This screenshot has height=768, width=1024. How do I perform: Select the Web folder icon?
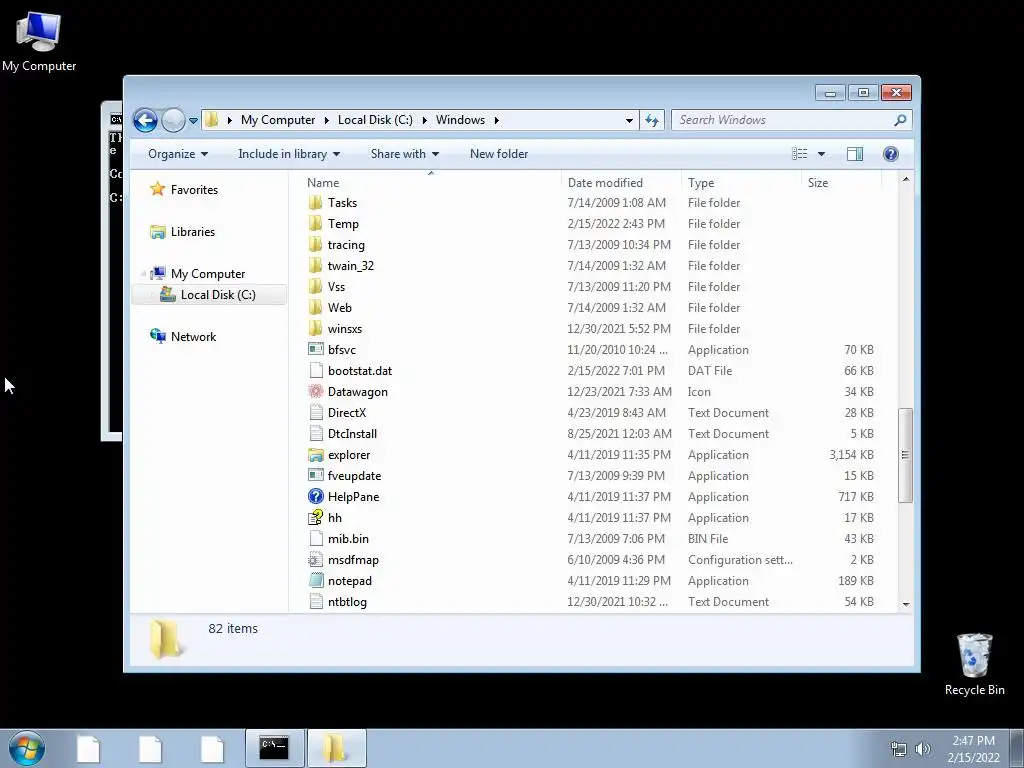315,308
